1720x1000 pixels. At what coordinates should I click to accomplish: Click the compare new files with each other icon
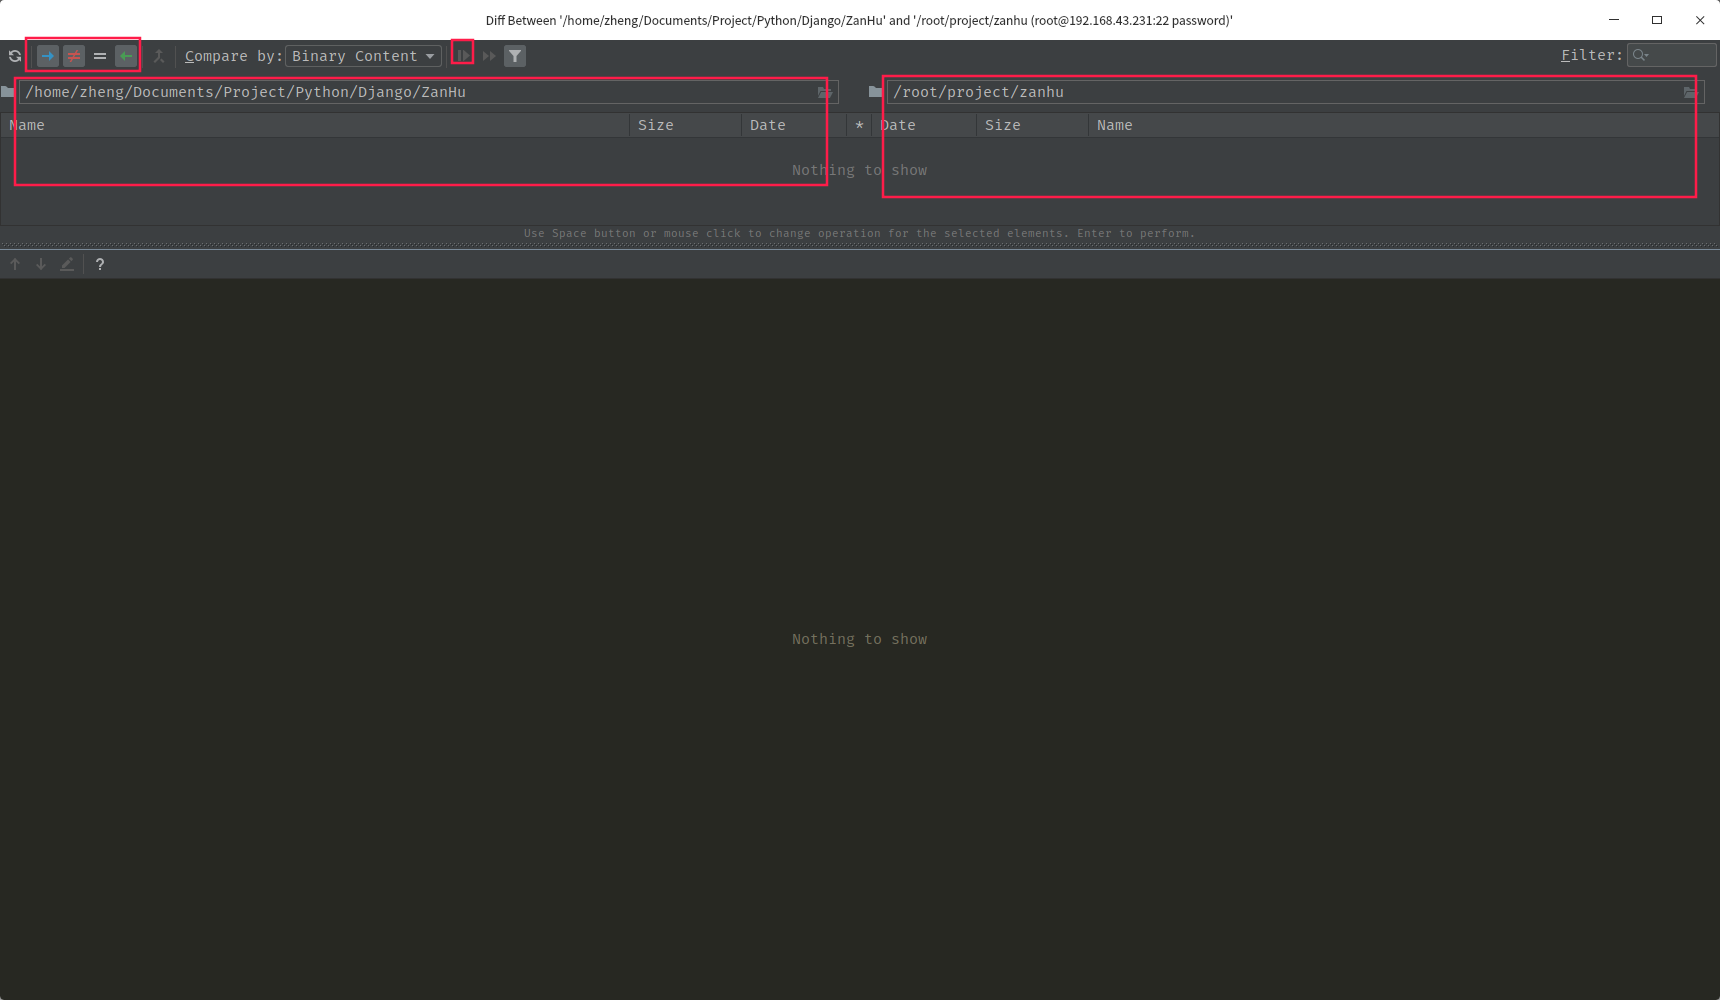click(x=159, y=56)
